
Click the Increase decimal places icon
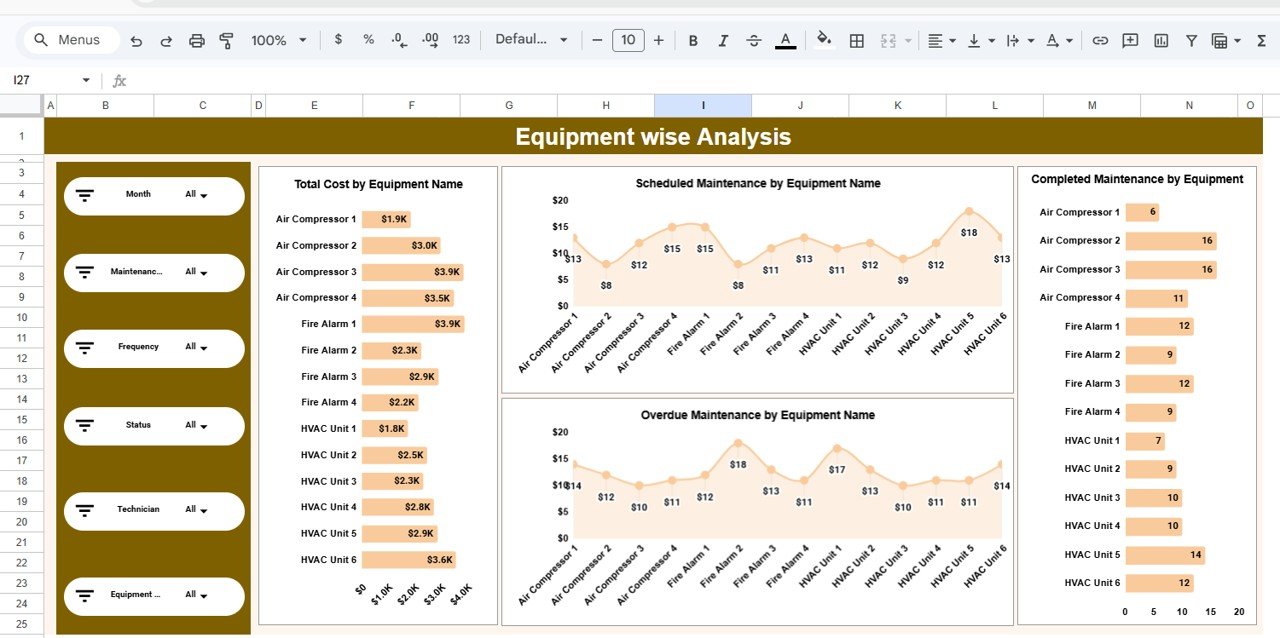[430, 40]
